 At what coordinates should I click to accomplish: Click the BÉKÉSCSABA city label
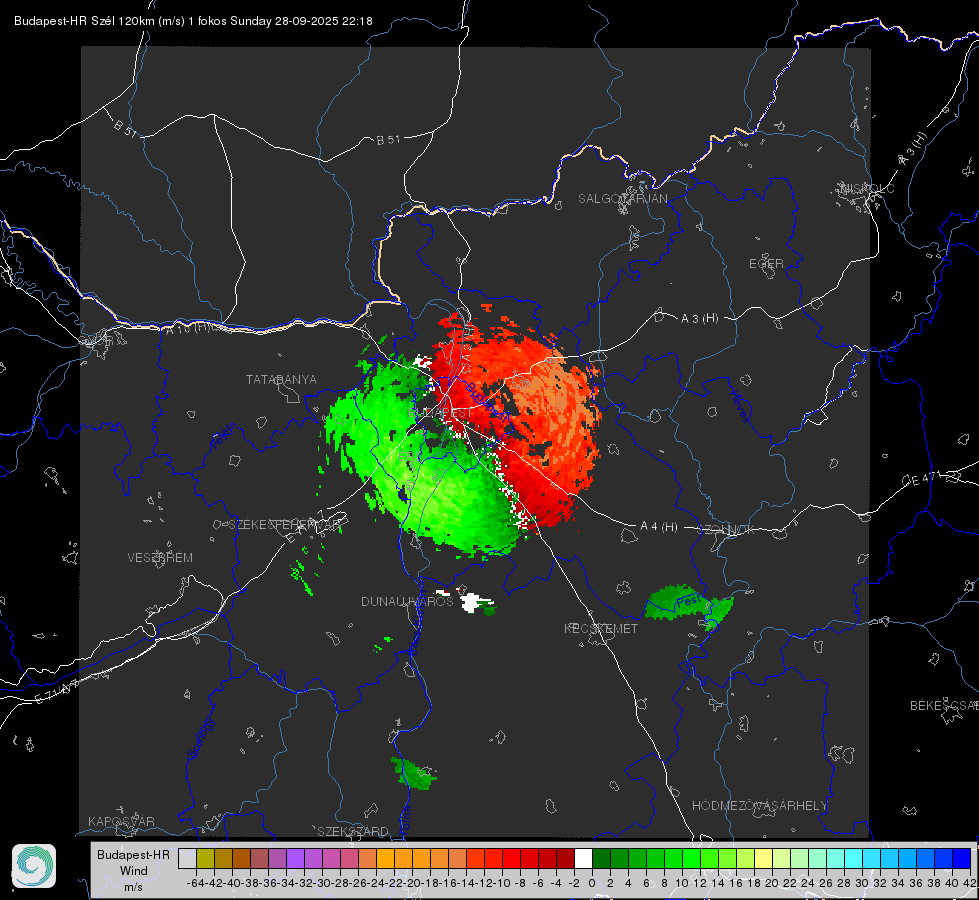click(944, 705)
